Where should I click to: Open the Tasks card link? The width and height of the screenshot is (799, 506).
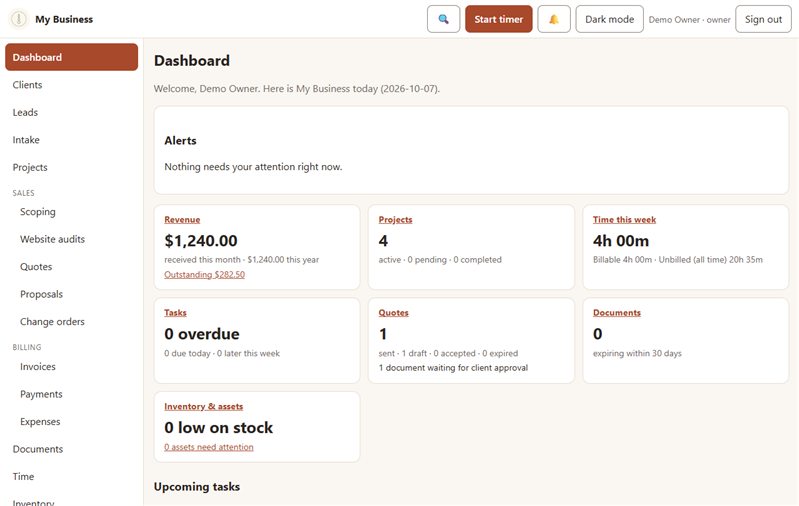pos(175,312)
